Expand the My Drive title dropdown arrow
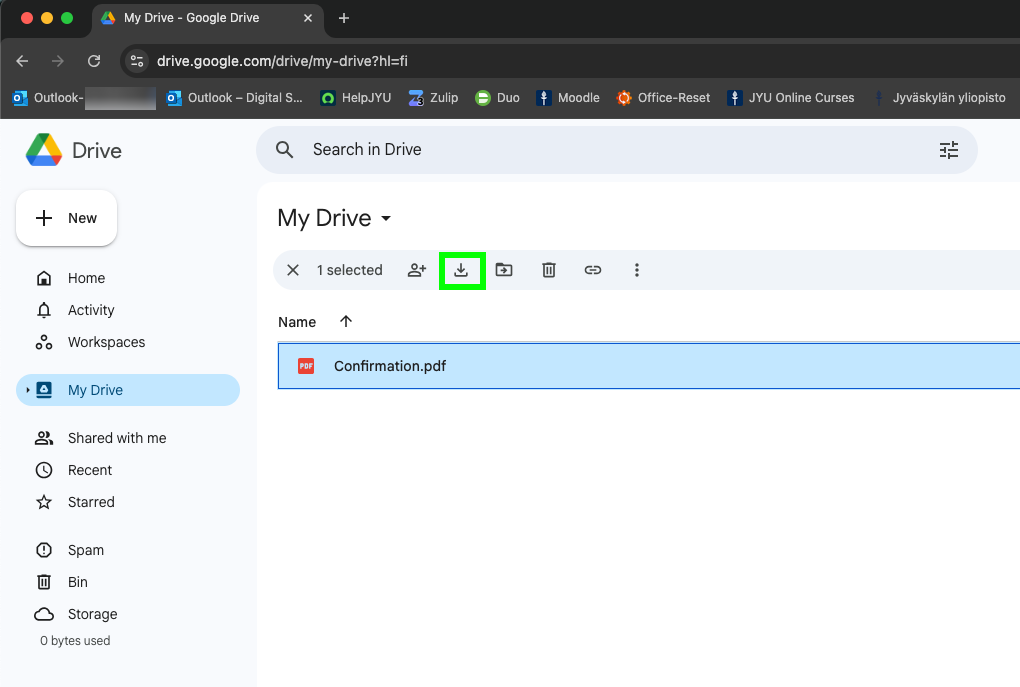Viewport: 1020px width, 687px height. (386, 219)
